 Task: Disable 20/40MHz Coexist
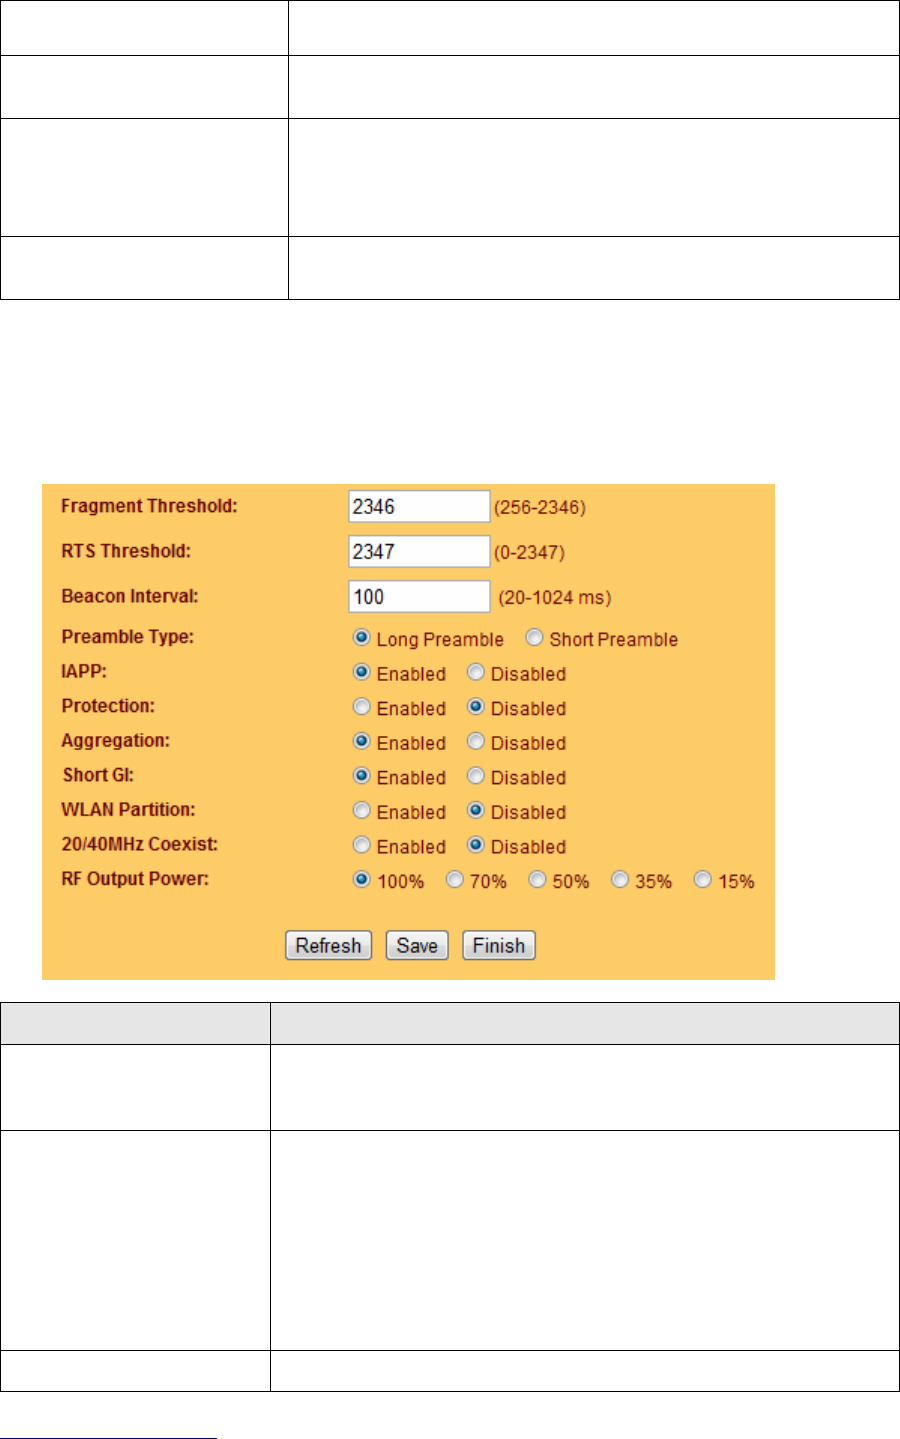click(476, 845)
